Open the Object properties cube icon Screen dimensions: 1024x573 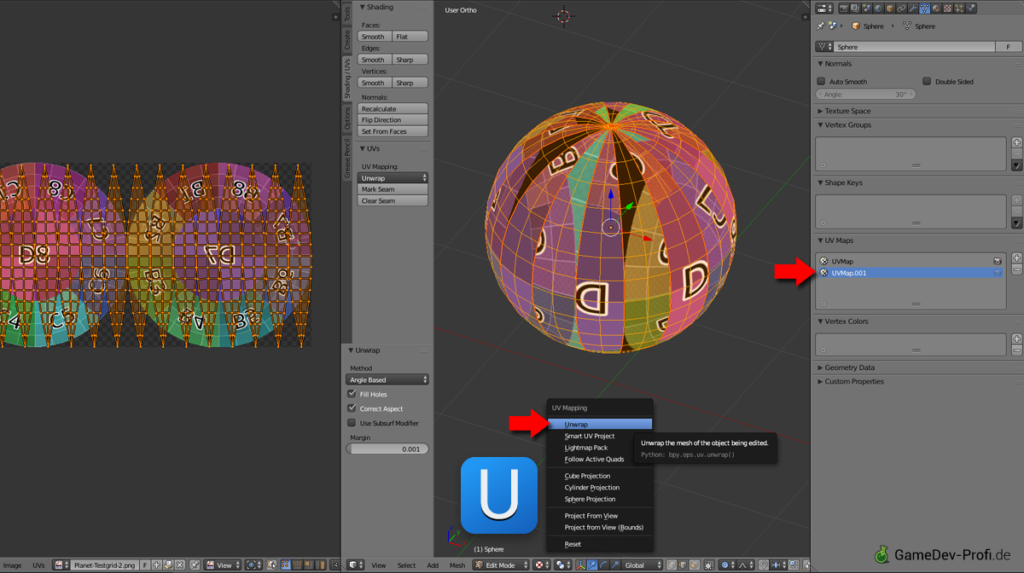(890, 8)
